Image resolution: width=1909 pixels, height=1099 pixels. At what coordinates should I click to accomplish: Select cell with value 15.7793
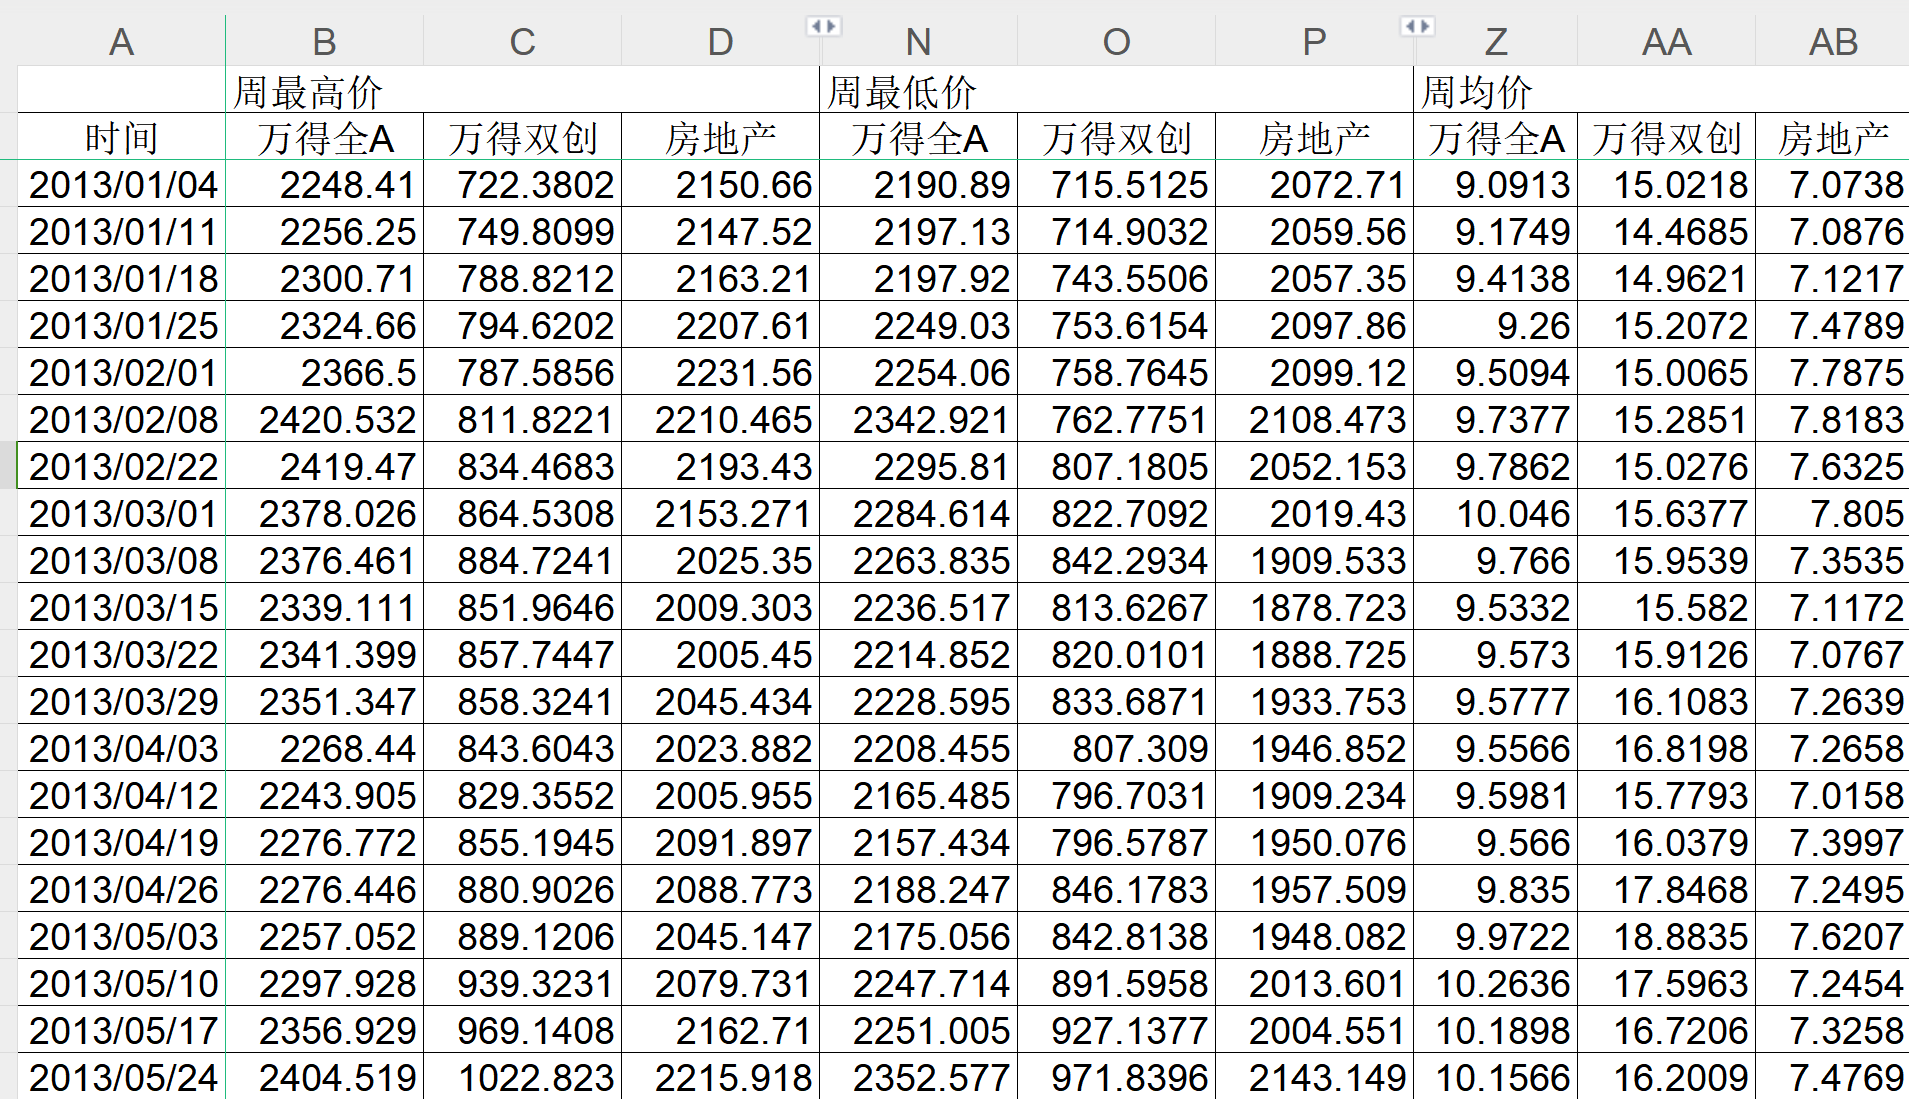(1667, 795)
